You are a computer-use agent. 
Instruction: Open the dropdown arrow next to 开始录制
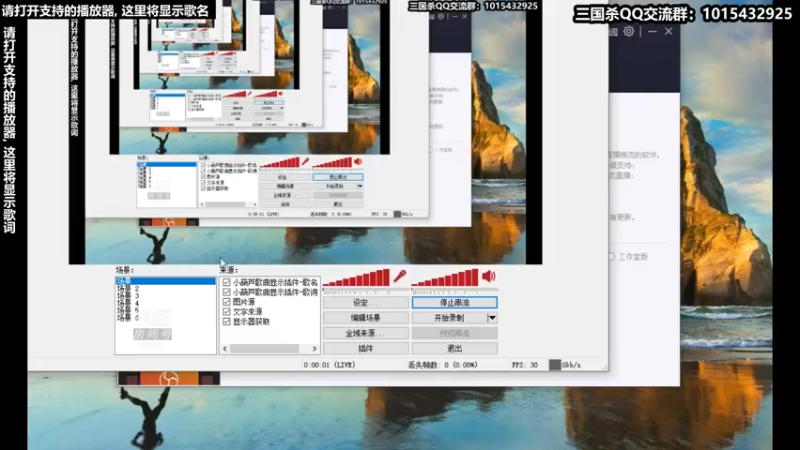click(492, 318)
